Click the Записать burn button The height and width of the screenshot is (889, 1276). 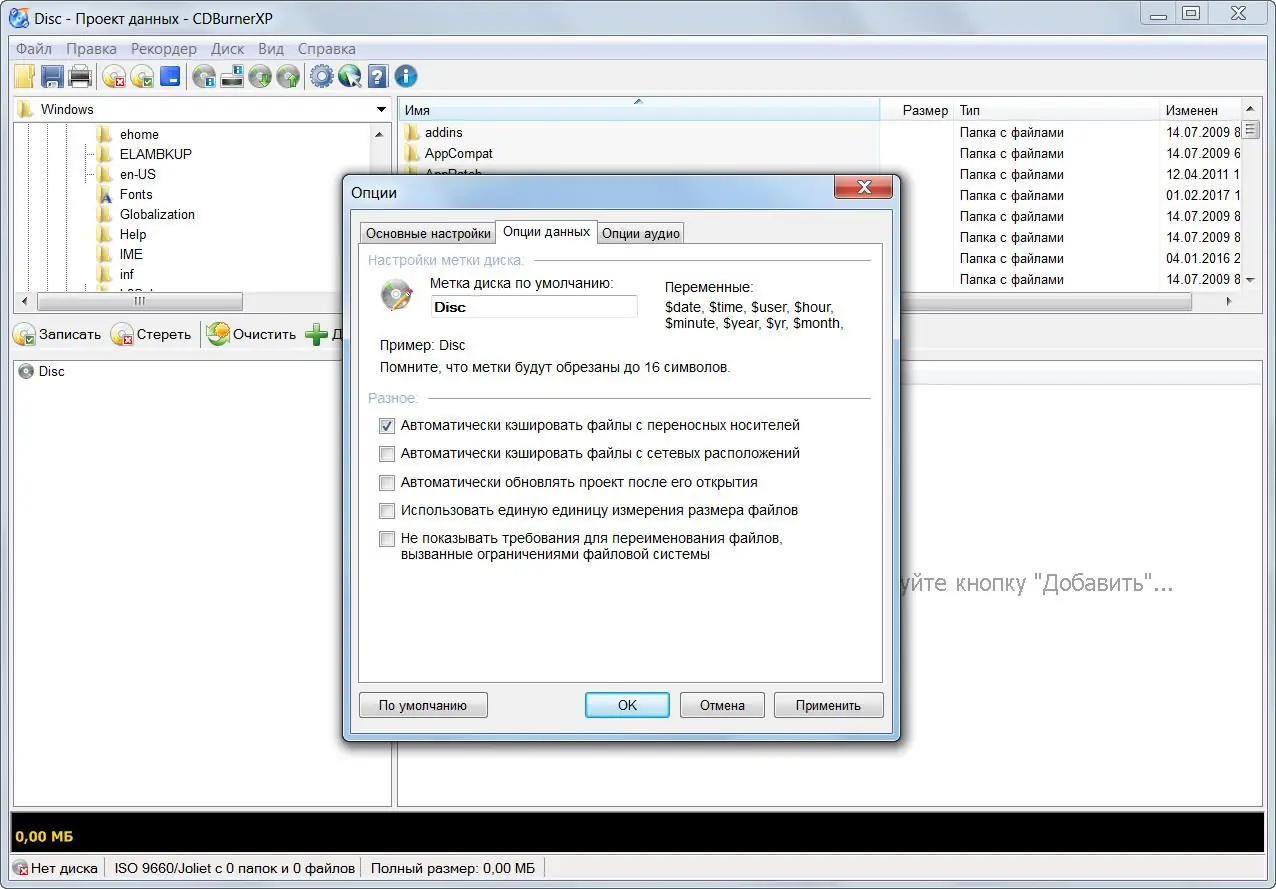57,334
